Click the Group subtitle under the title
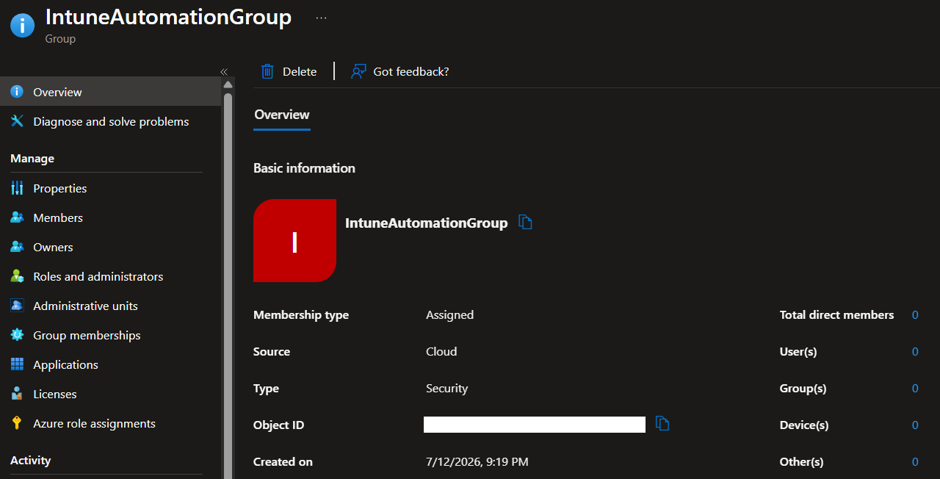Screen dimensions: 940x479 pyautogui.click(x=60, y=40)
